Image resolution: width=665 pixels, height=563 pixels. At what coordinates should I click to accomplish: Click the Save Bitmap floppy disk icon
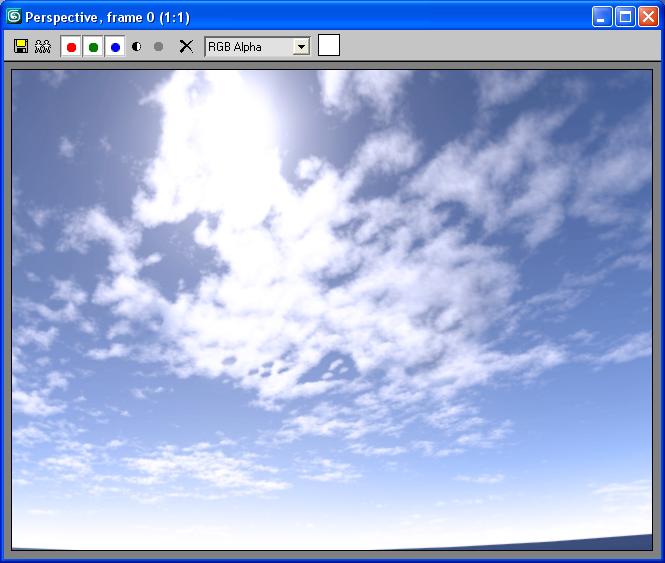[21, 46]
